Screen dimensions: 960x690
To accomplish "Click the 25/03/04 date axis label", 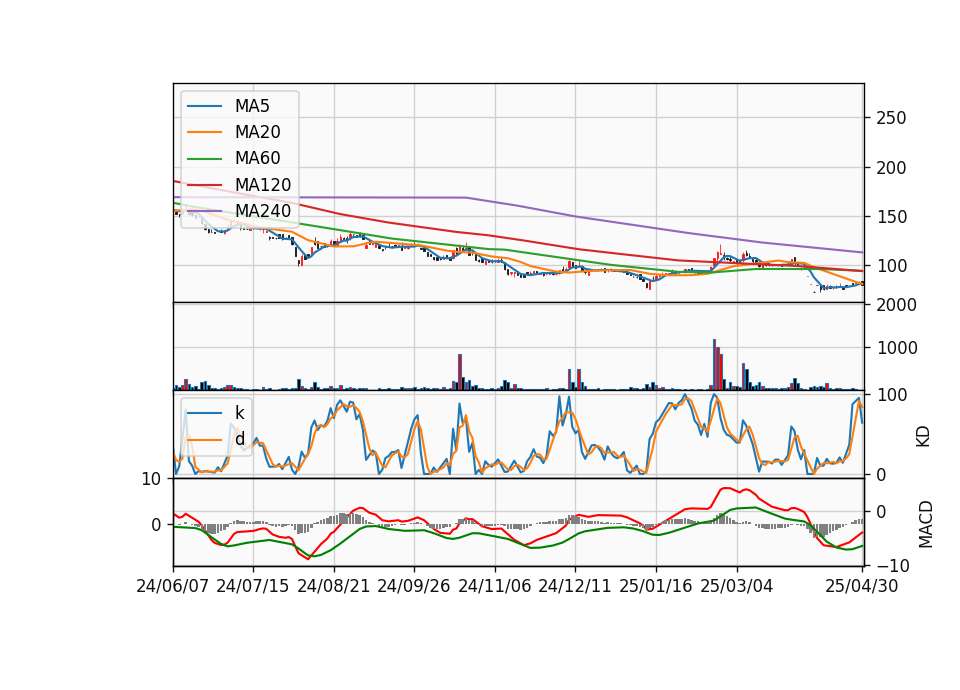I will pyautogui.click(x=737, y=587).
